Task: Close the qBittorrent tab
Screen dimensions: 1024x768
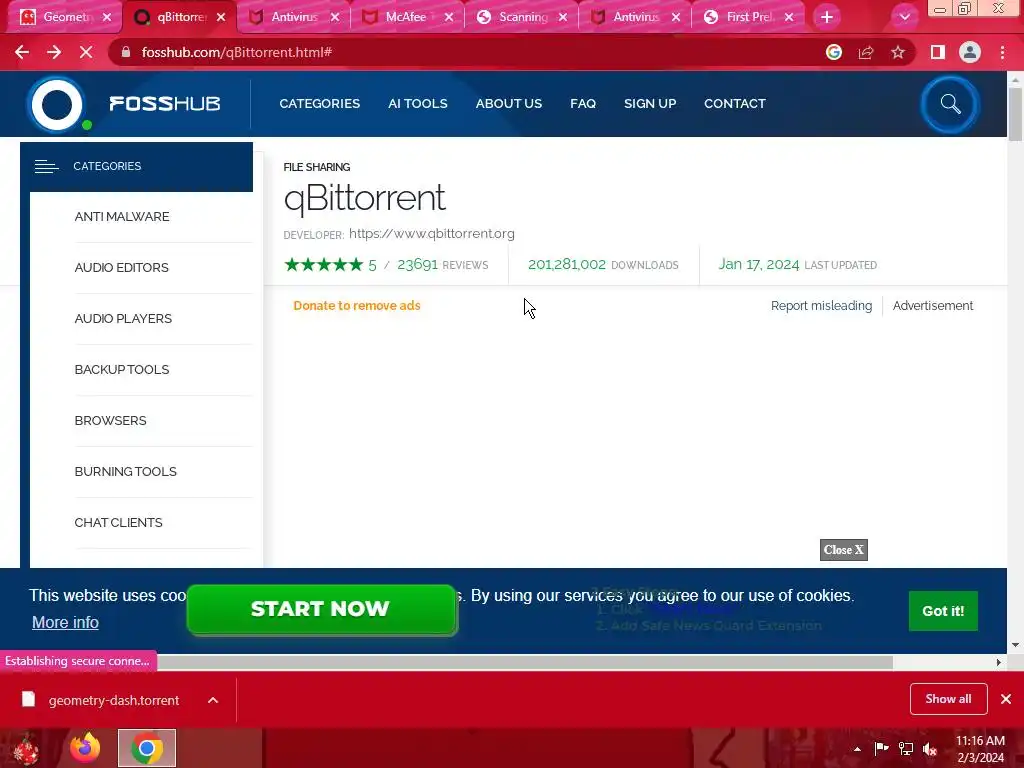Action: 221,17
